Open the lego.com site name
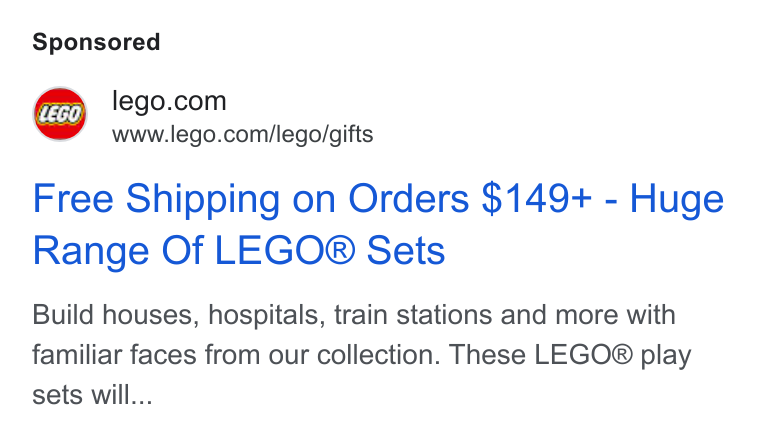Viewport: 760px width, 438px height. [169, 101]
